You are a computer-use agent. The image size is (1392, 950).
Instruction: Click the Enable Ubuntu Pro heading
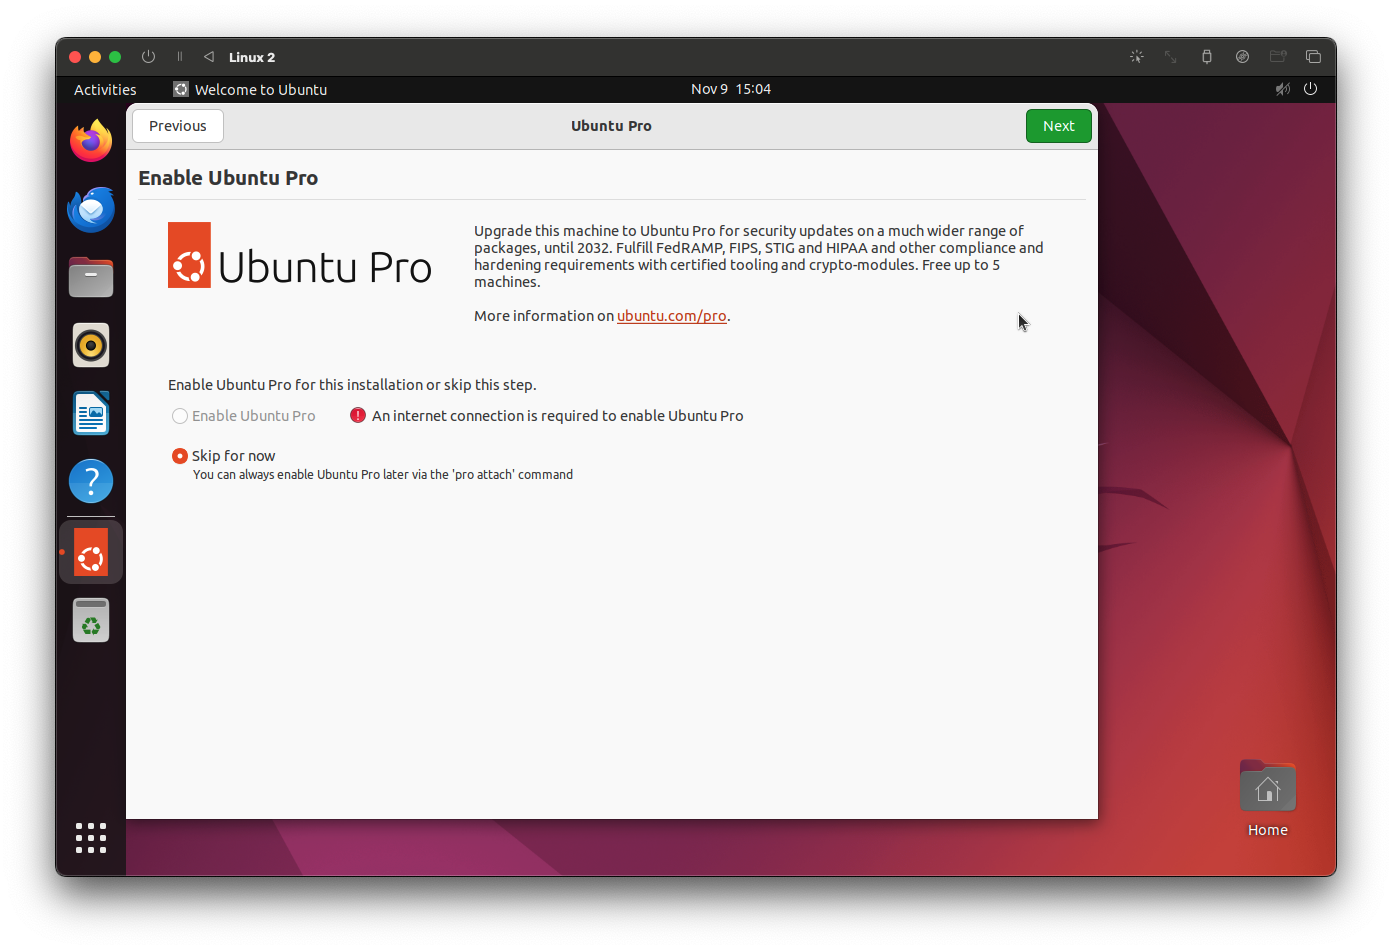coord(228,178)
